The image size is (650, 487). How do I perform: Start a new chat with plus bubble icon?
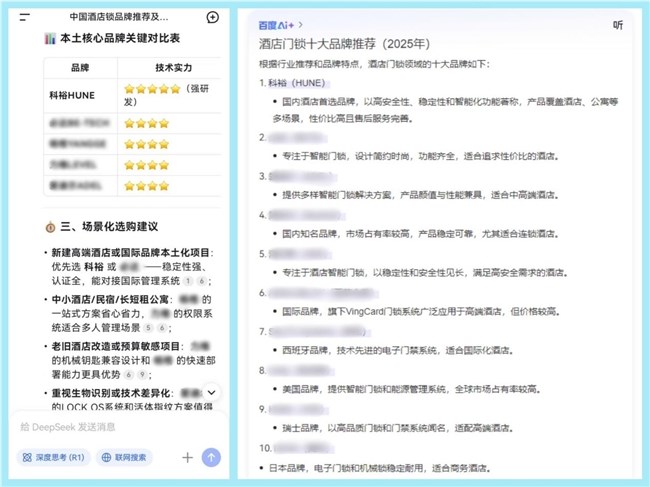[212, 17]
